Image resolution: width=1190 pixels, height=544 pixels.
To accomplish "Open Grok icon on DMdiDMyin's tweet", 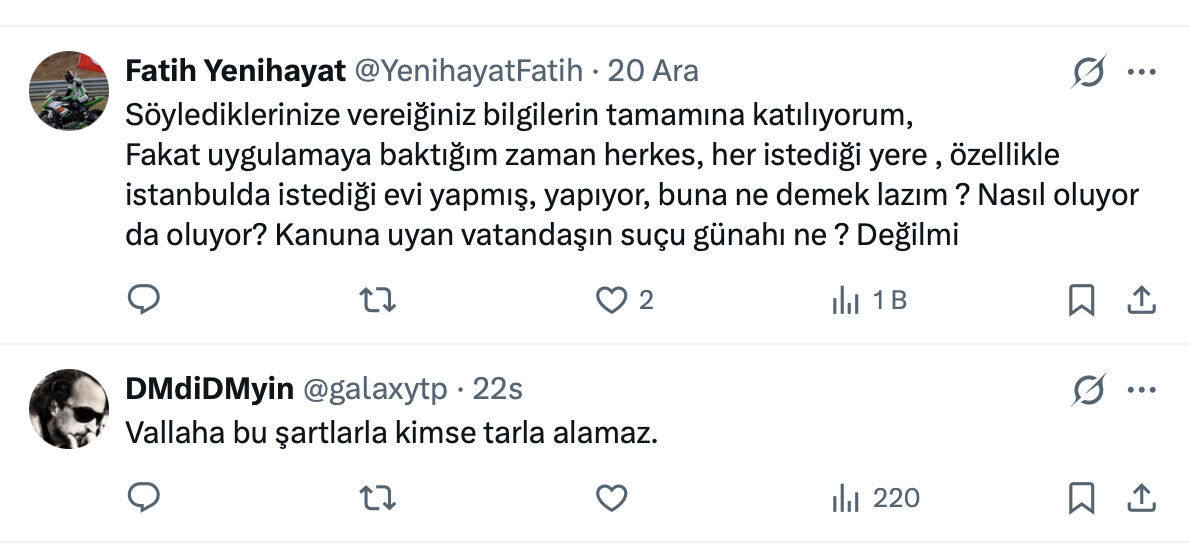I will (1089, 390).
